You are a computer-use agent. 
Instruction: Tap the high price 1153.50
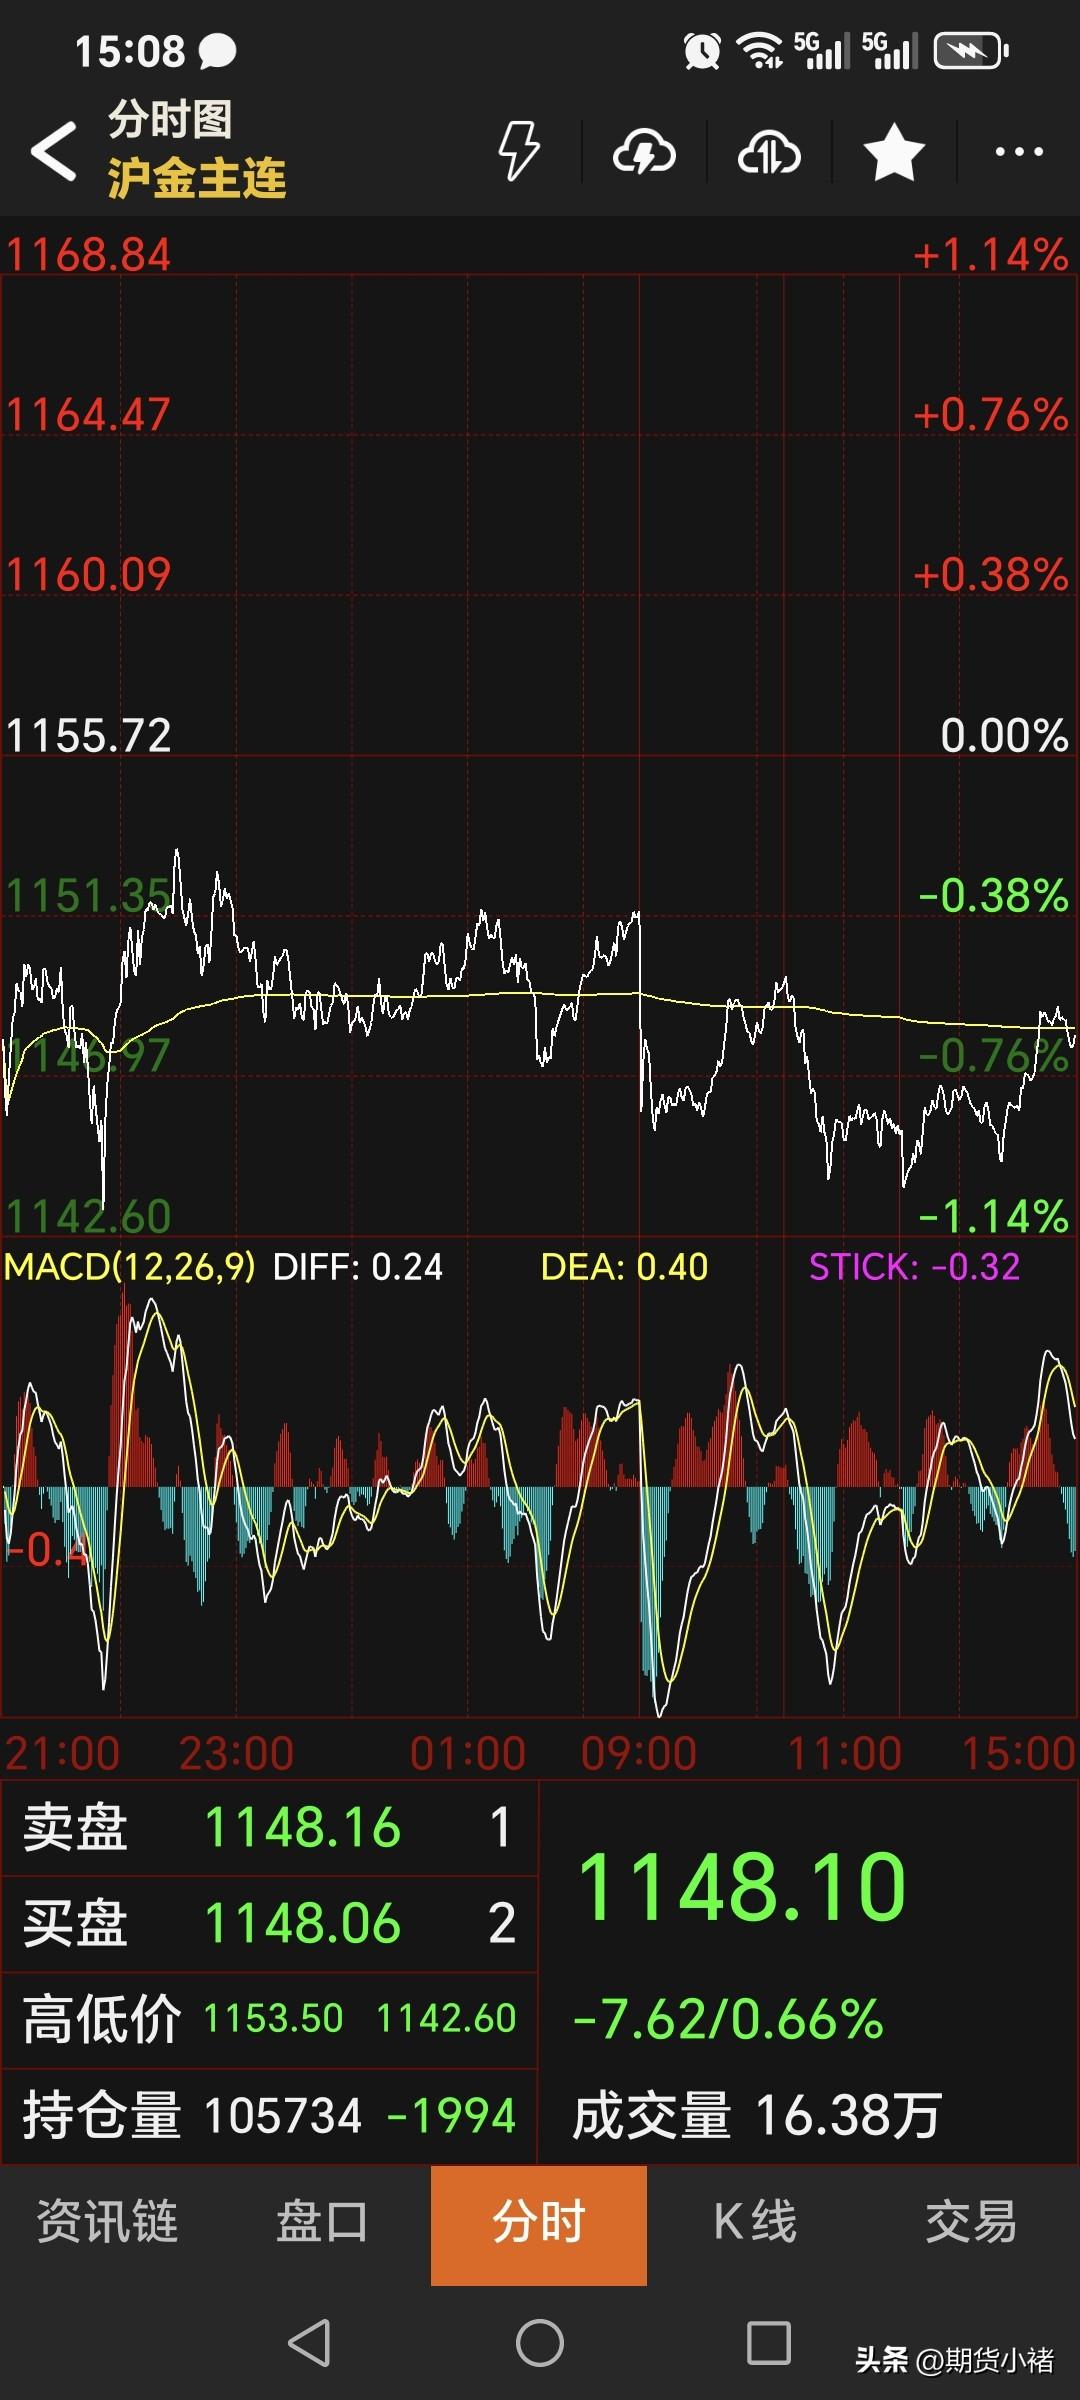pos(273,2018)
